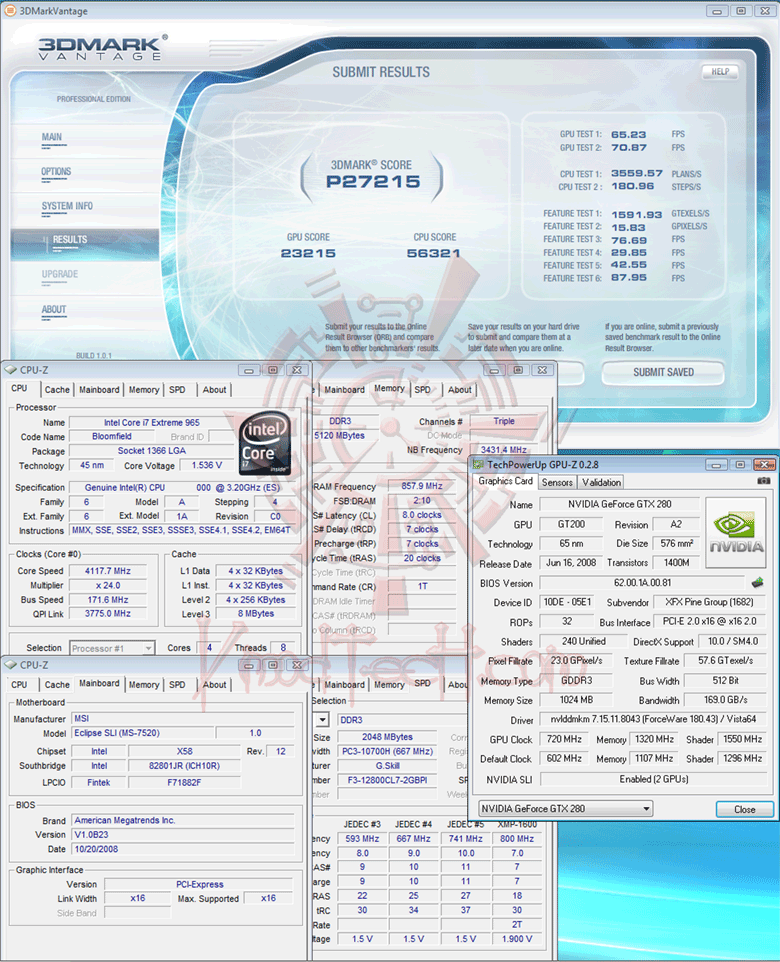
Task: Minimize the GPU-Z window
Action: tap(716, 464)
